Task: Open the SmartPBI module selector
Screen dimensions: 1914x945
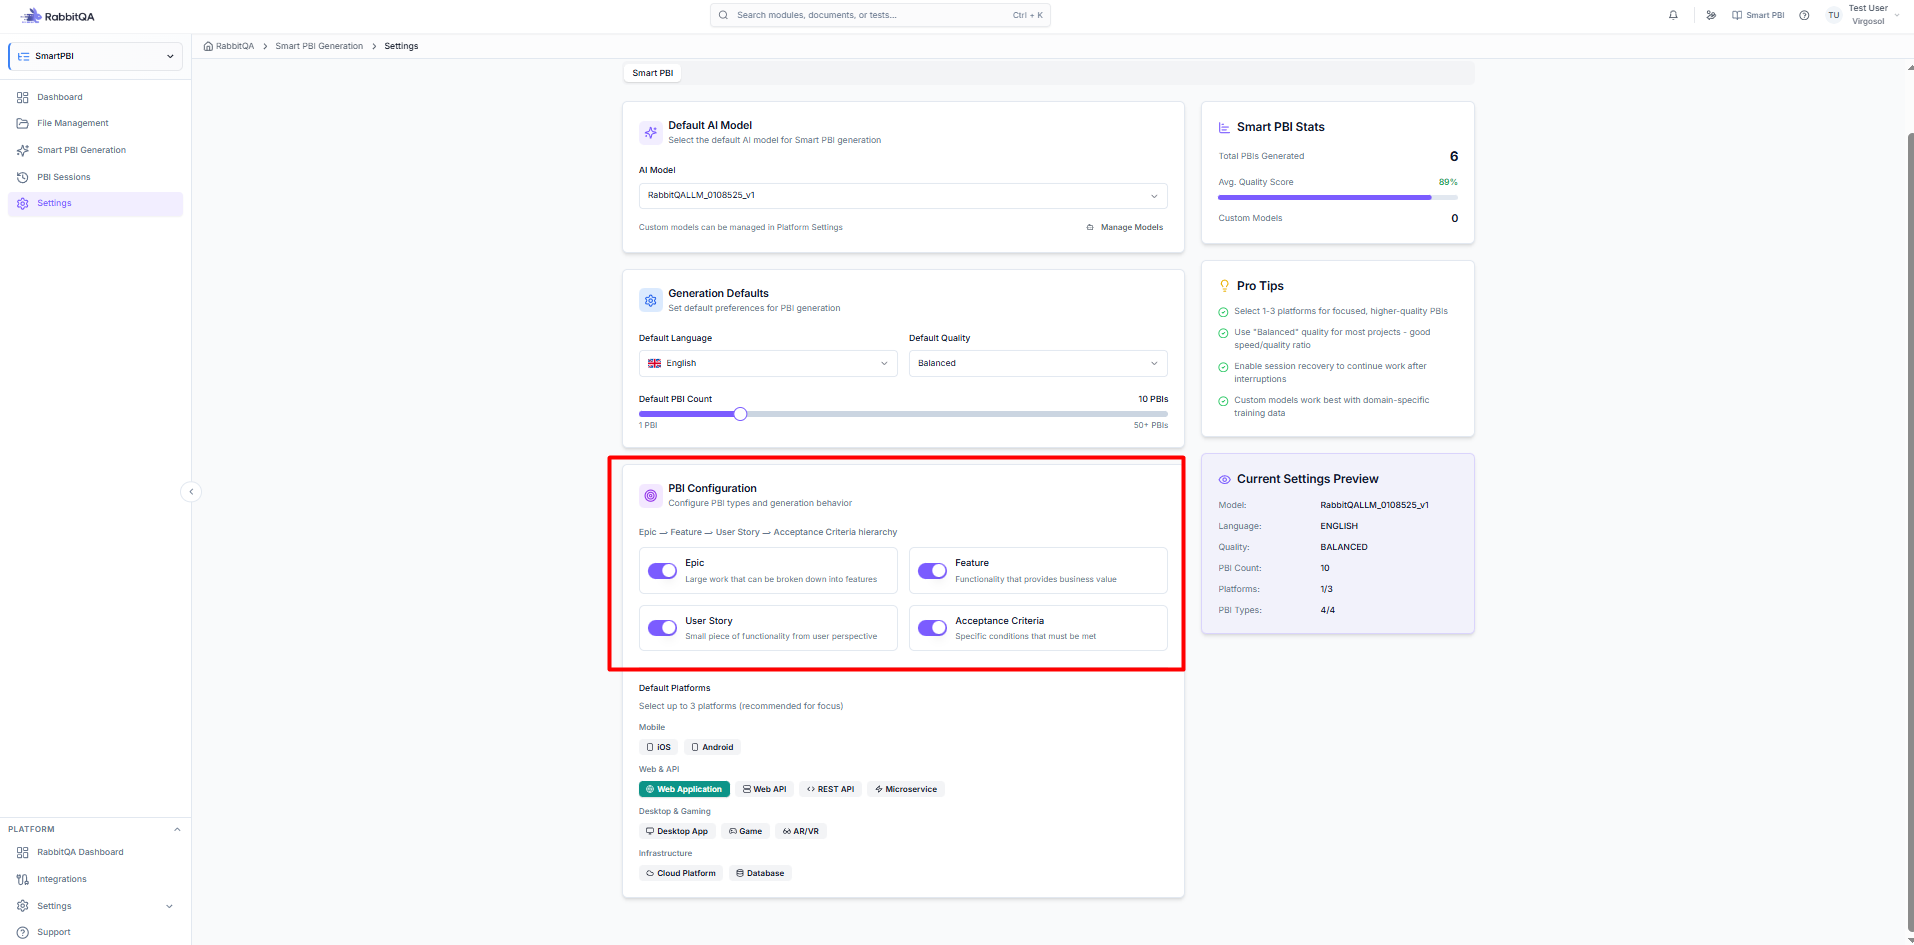Action: (95, 56)
